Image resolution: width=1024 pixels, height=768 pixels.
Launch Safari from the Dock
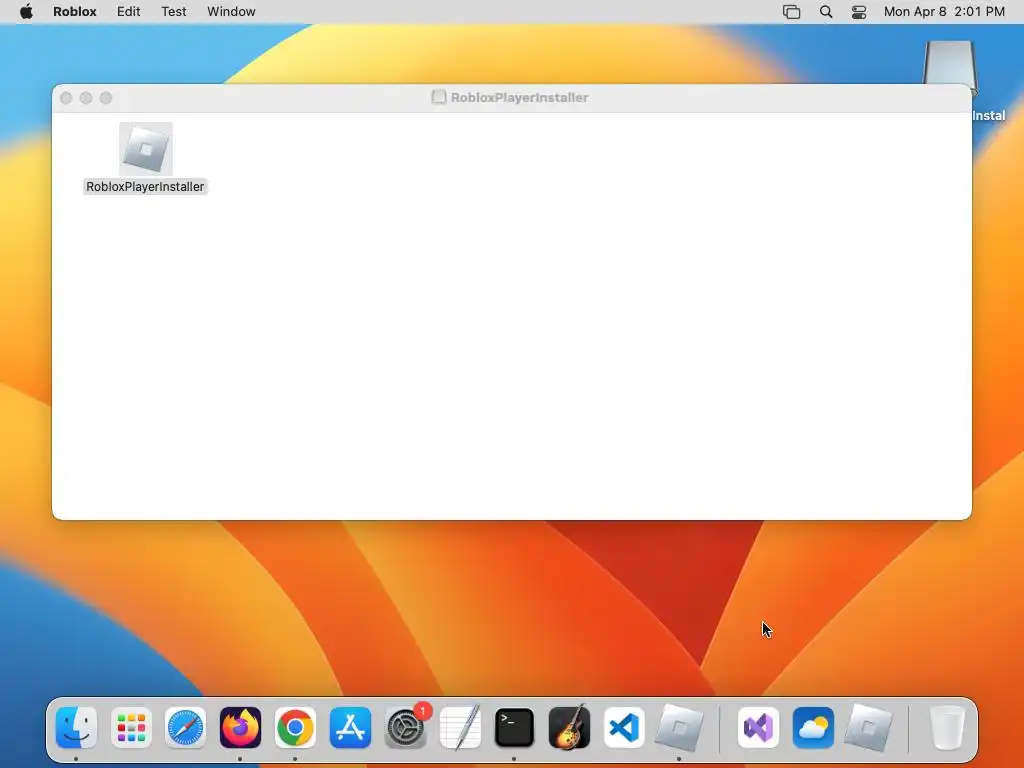point(185,728)
